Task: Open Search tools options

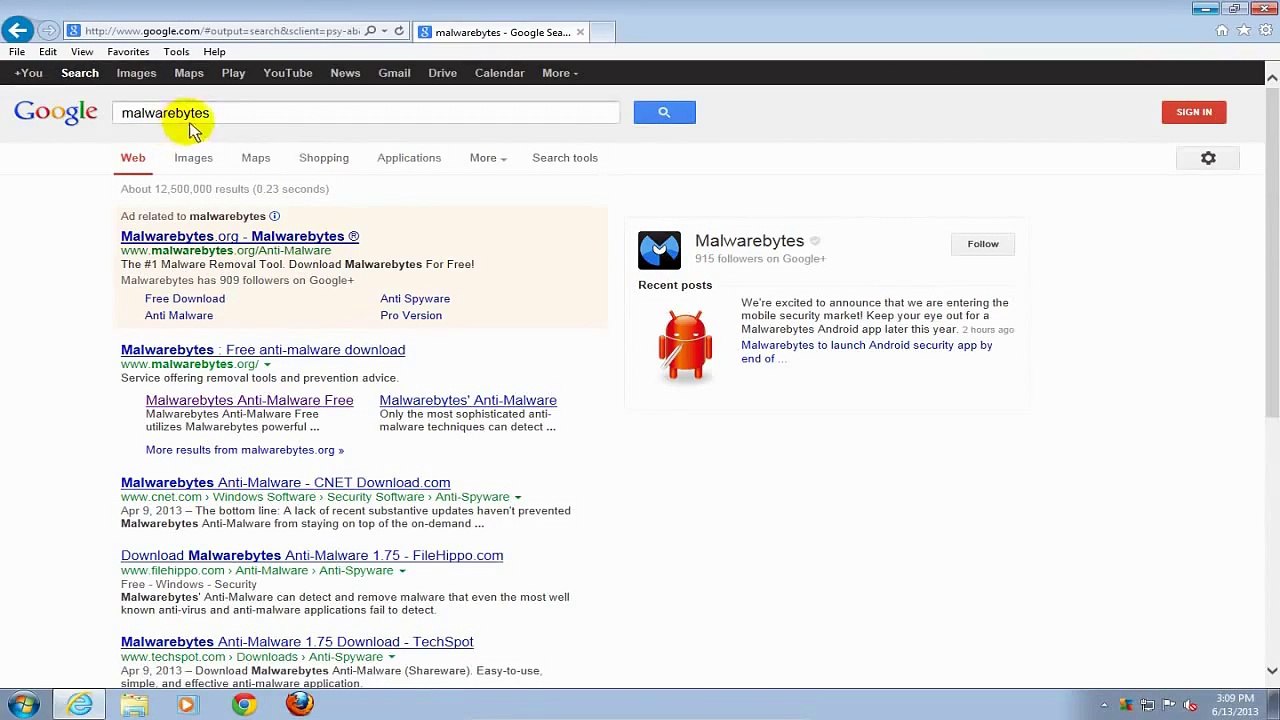Action: tap(565, 158)
